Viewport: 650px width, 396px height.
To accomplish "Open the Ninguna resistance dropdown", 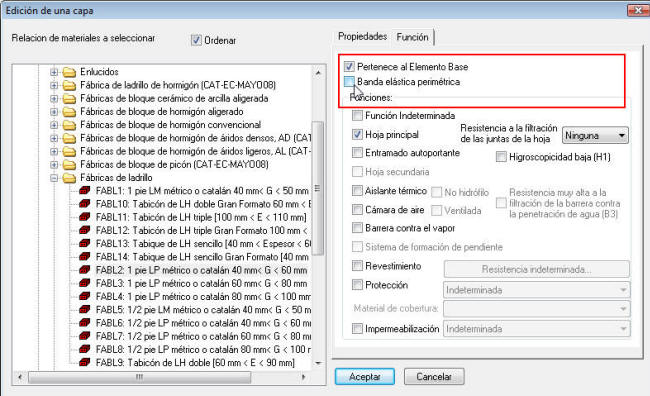I will tap(595, 136).
